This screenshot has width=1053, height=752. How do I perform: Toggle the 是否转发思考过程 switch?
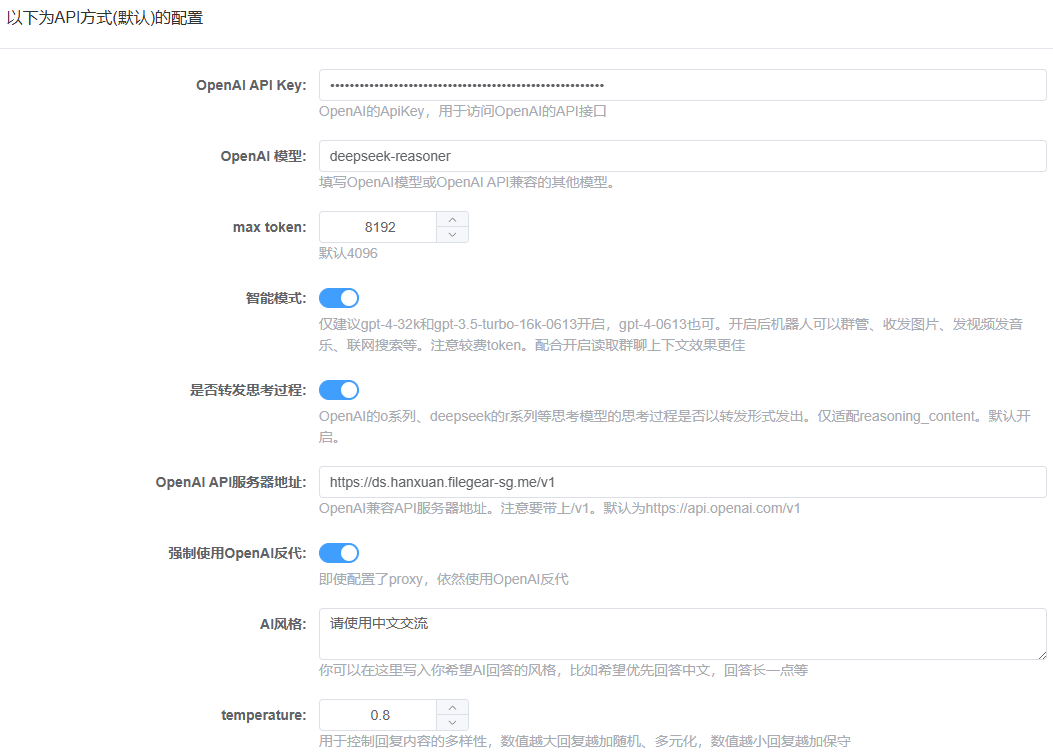point(339,390)
